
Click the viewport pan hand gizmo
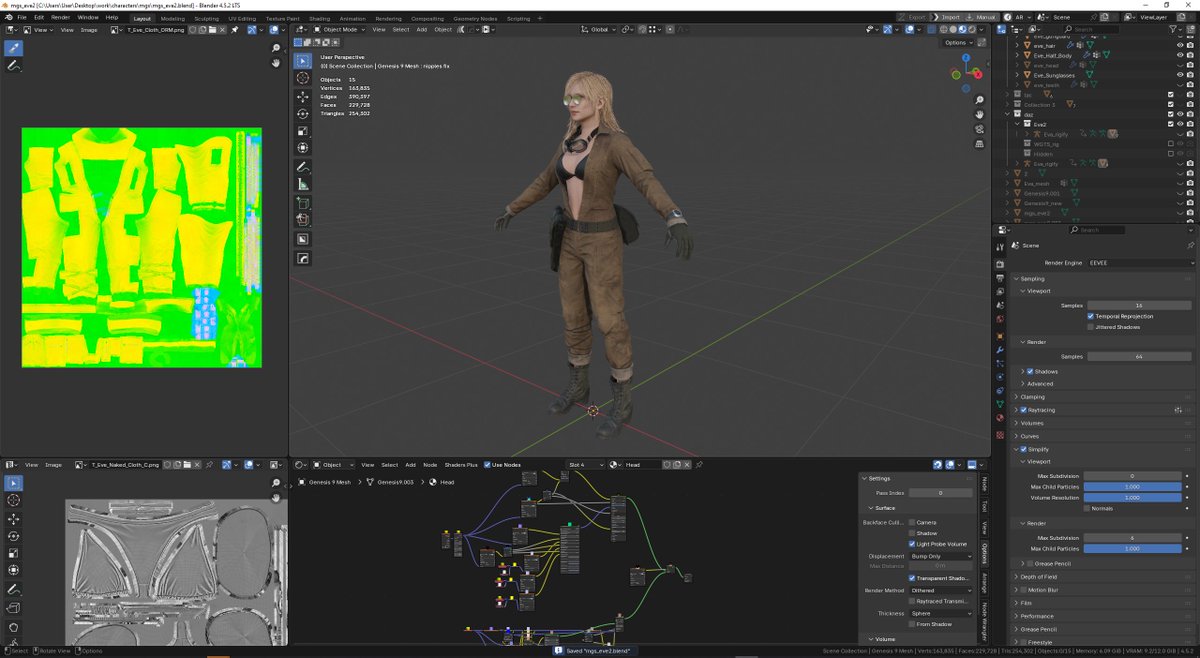click(979, 113)
